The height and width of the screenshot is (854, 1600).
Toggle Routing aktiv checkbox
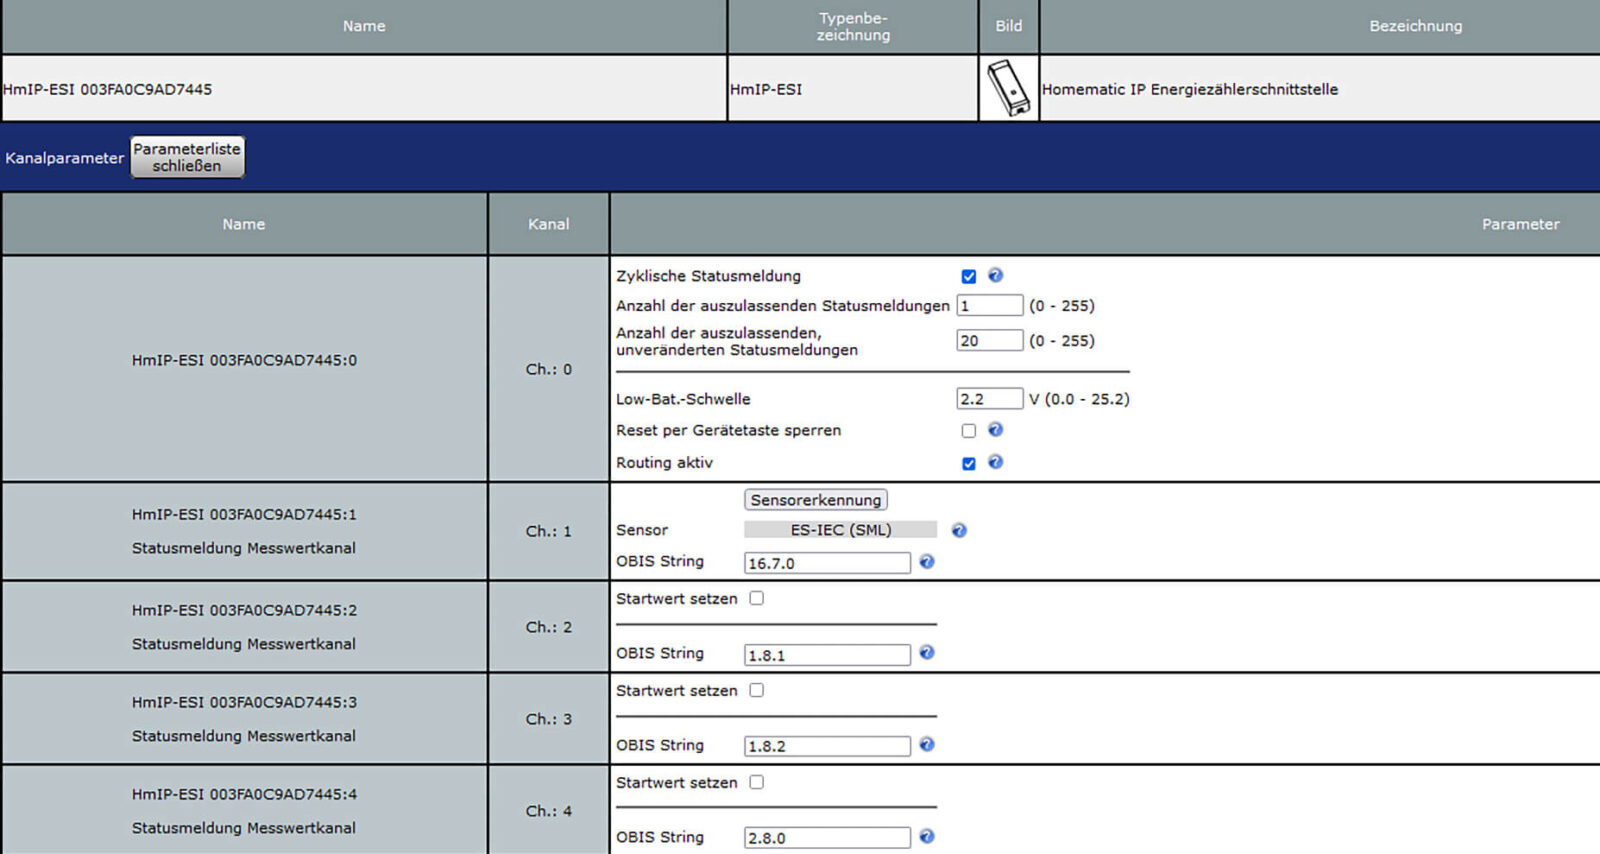pos(968,463)
